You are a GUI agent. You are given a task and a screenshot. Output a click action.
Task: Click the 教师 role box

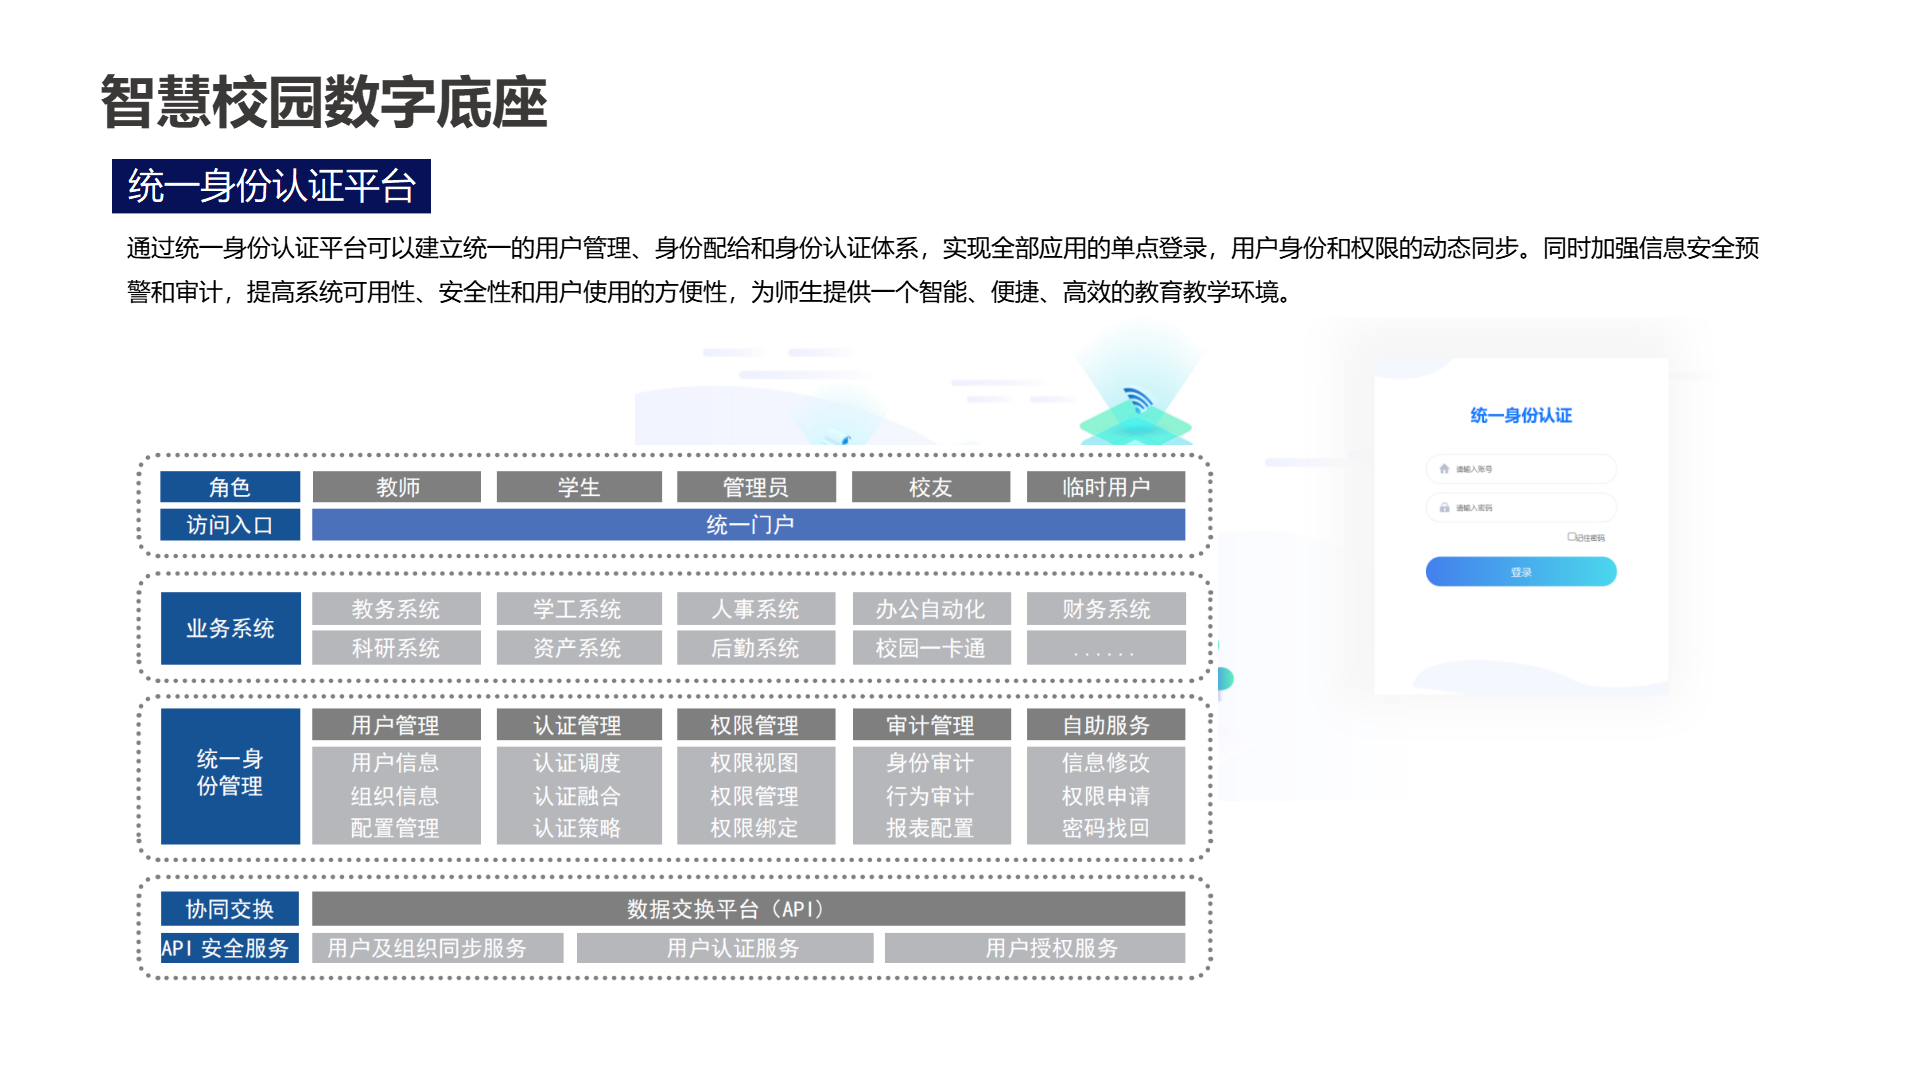point(397,487)
